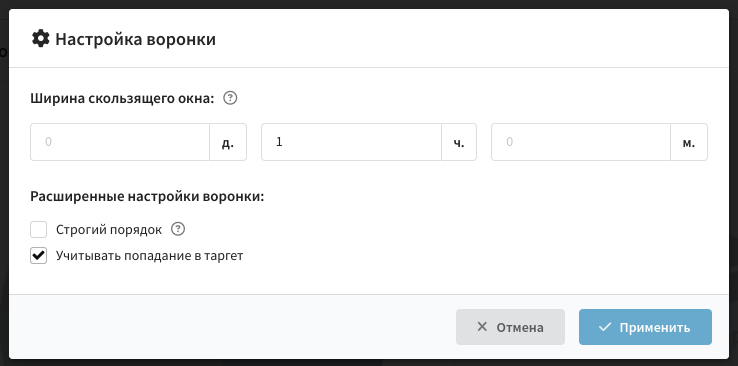Click the X icon inside Отмена button
The height and width of the screenshot is (366, 738).
tap(481, 326)
